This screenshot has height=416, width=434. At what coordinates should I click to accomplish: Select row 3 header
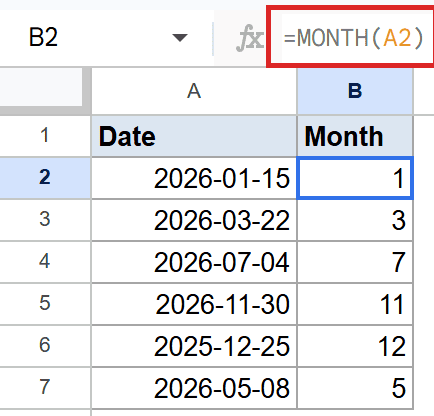tap(45, 220)
